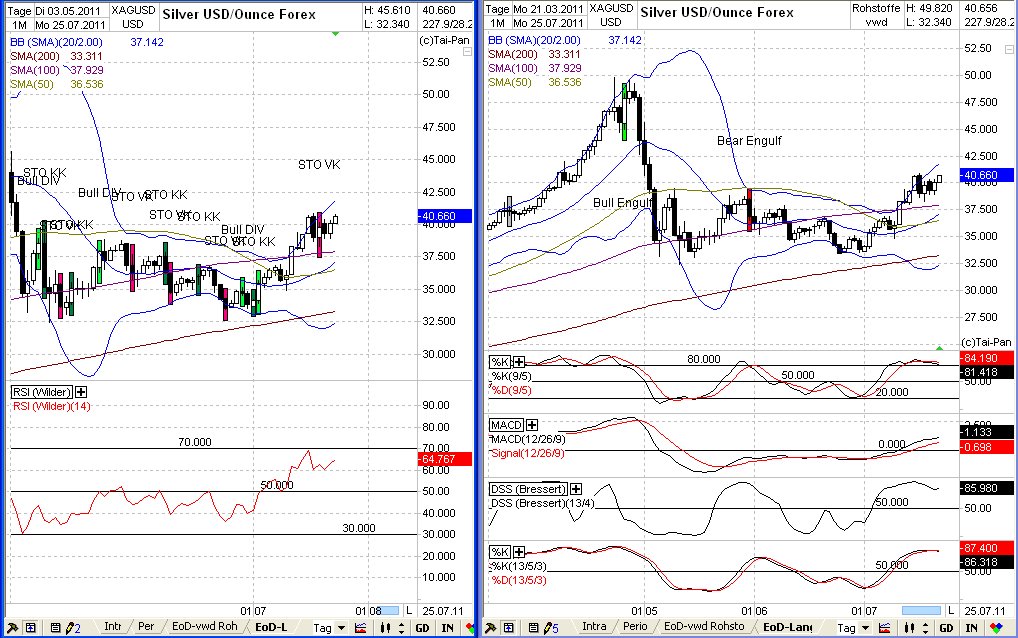Switch to EoD-vwd Roh tab in left chart

click(205, 626)
